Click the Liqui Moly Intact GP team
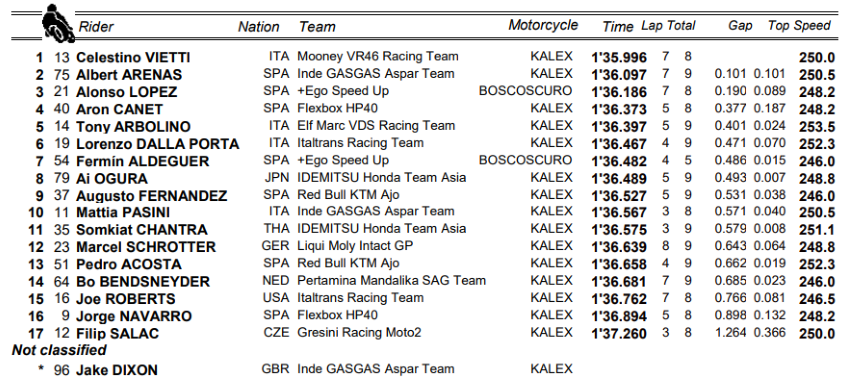Screen dimensions: 854x383 click(355, 246)
